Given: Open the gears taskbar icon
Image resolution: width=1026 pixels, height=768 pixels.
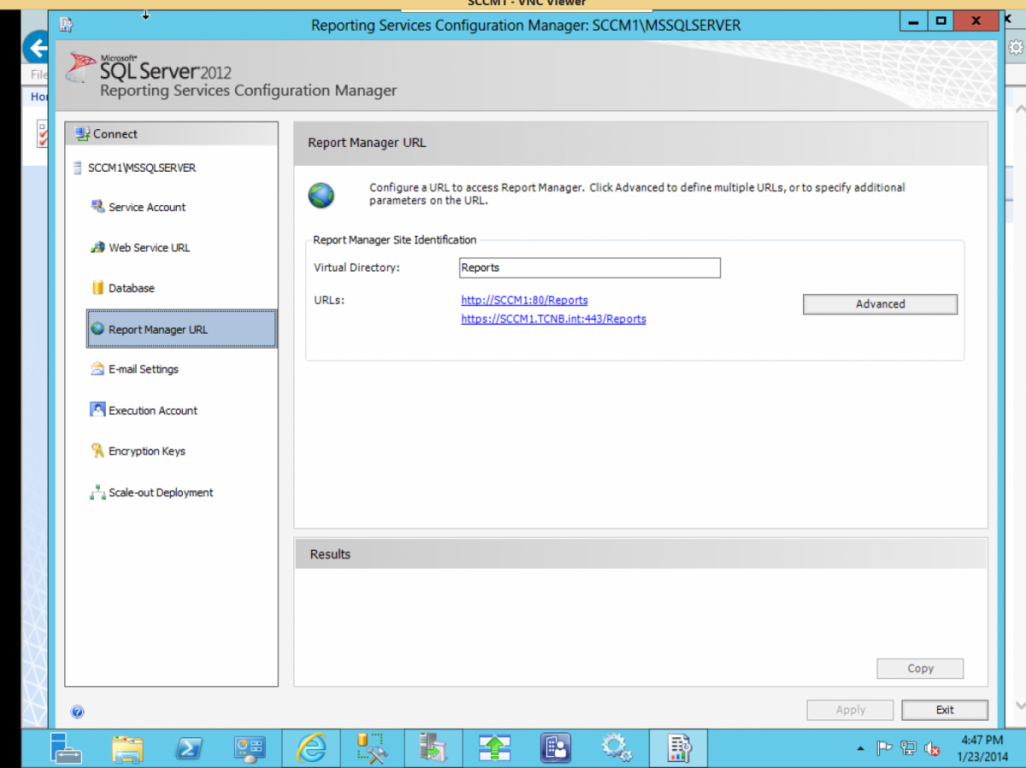Looking at the screenshot, I should coord(616,748).
